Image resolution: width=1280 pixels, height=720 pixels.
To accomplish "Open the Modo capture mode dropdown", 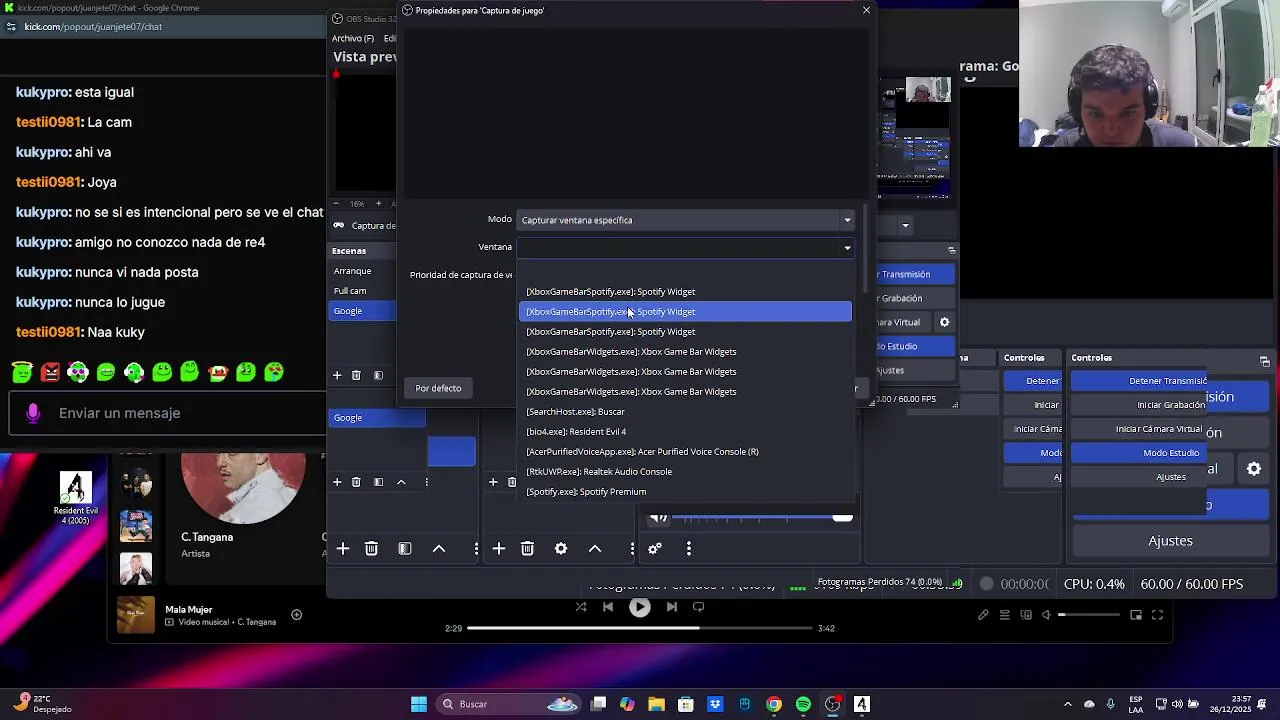I will [686, 220].
